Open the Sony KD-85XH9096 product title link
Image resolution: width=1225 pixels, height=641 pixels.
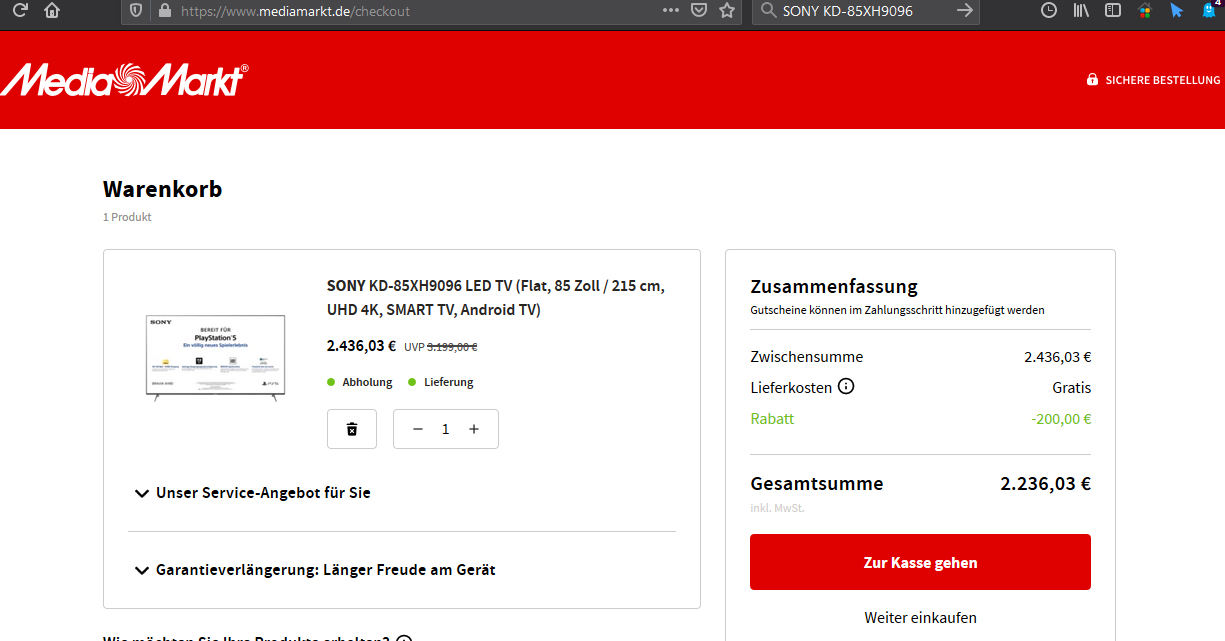[x=496, y=298]
